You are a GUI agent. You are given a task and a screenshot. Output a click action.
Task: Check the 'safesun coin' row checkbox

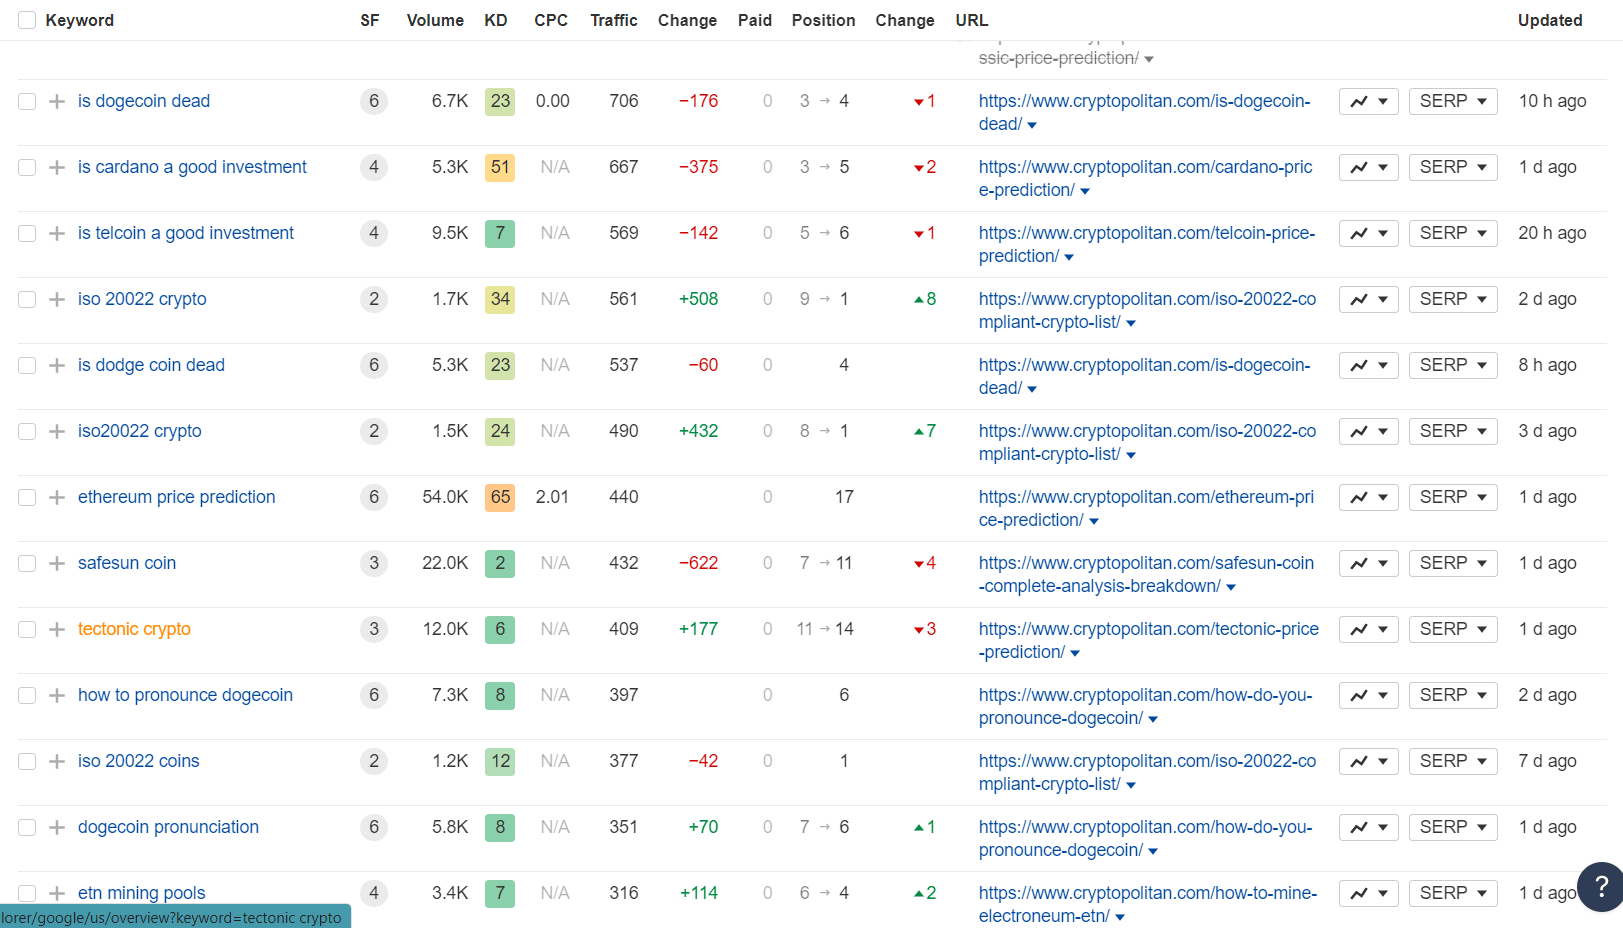coord(27,563)
